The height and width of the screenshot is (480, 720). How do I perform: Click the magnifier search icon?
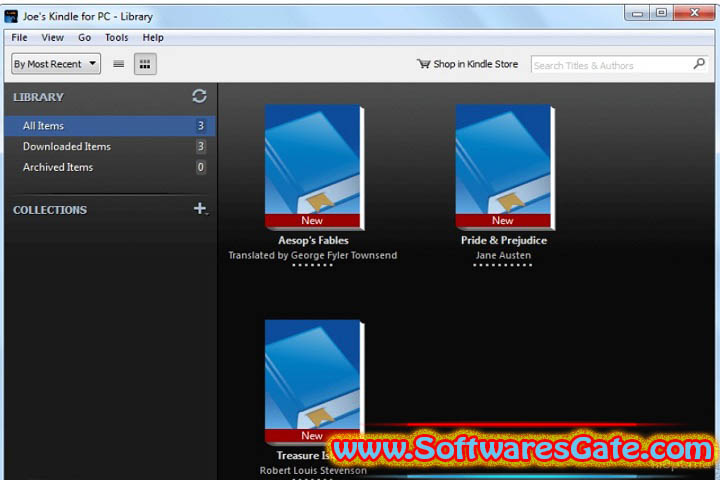699,64
